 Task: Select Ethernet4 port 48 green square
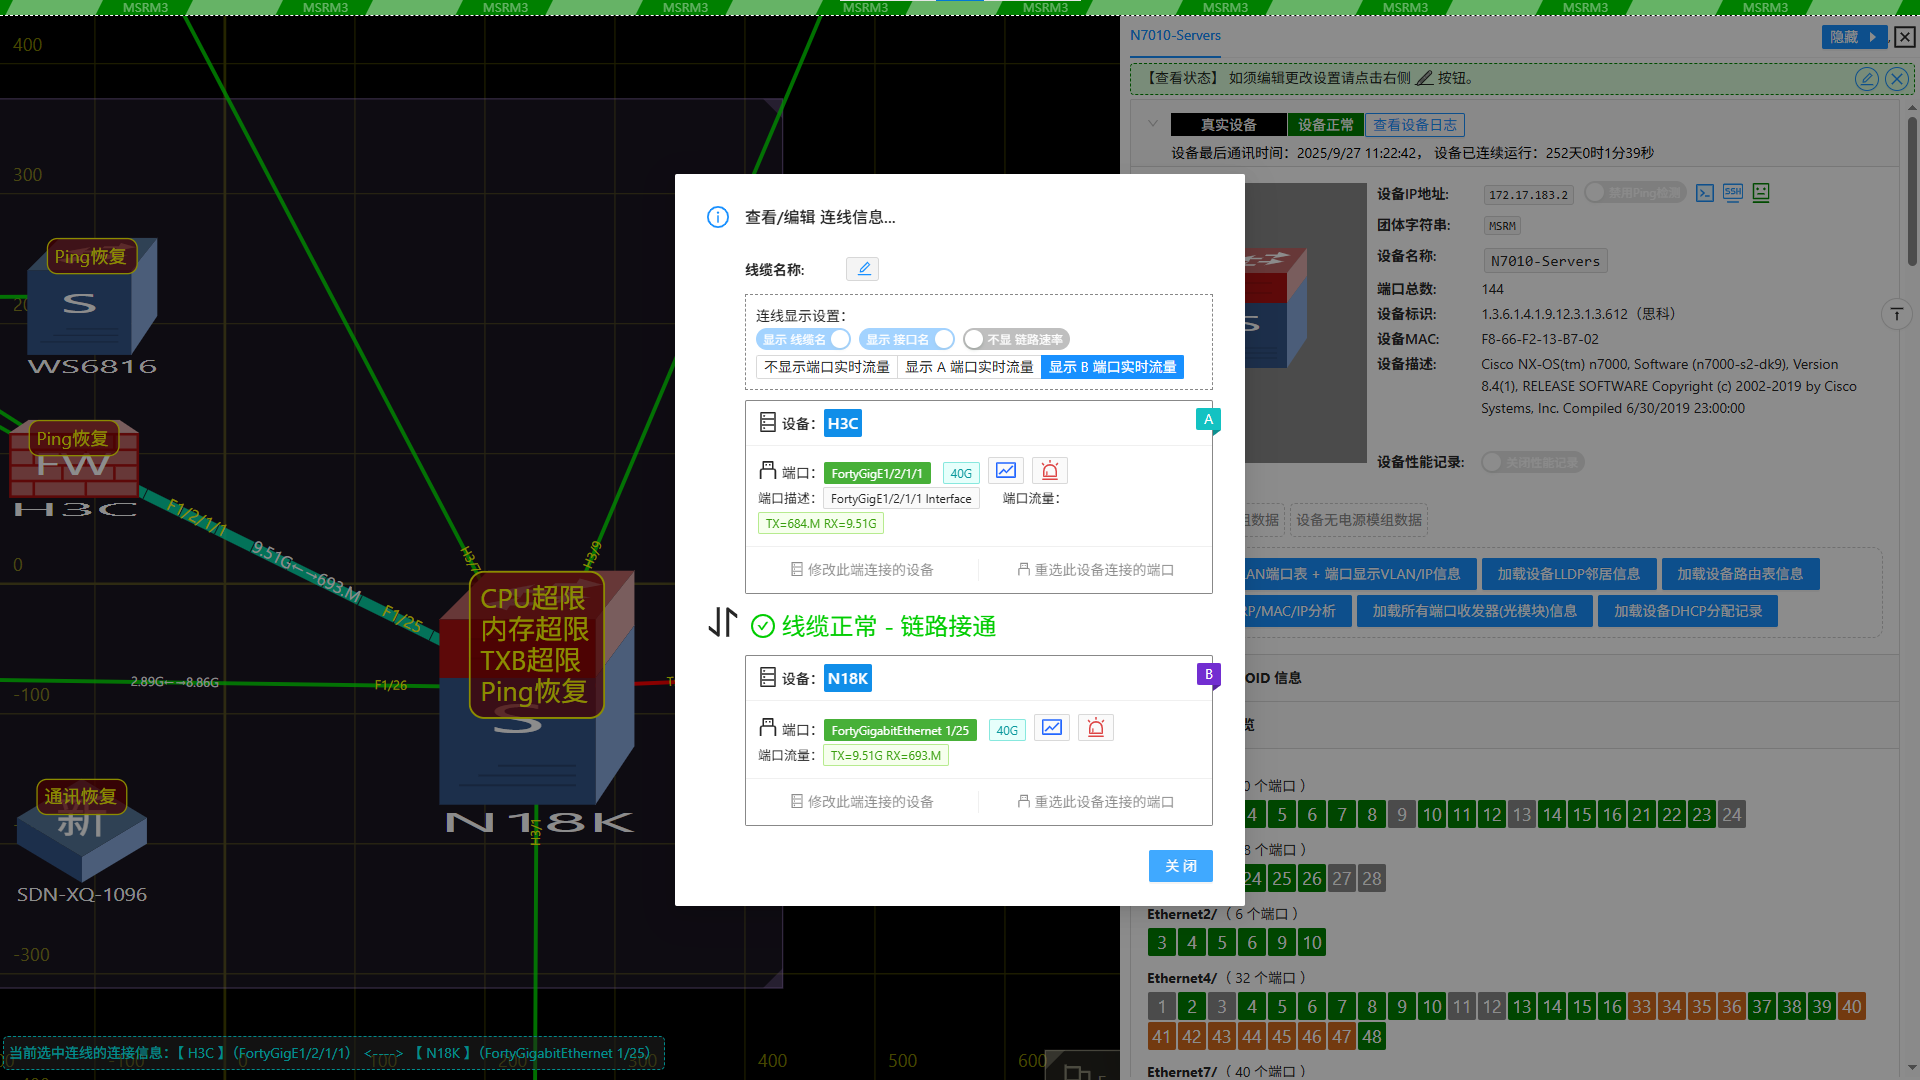click(1371, 1037)
